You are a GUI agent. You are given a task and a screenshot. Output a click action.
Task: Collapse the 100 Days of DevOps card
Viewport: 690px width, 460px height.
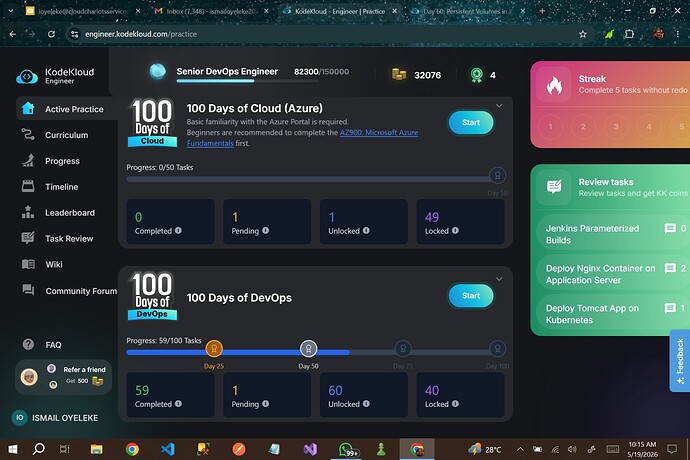(499, 279)
